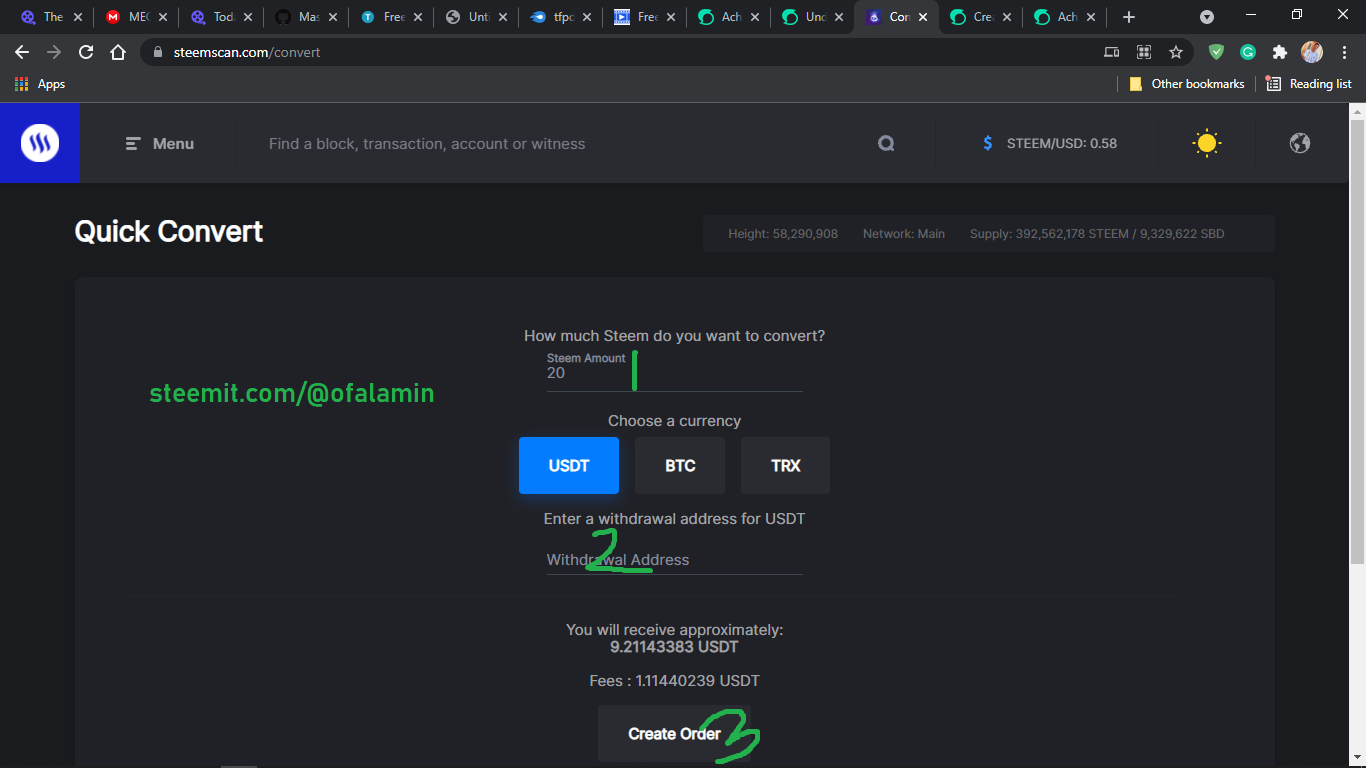Click the Choose a currency label
The image size is (1366, 768).
674,421
